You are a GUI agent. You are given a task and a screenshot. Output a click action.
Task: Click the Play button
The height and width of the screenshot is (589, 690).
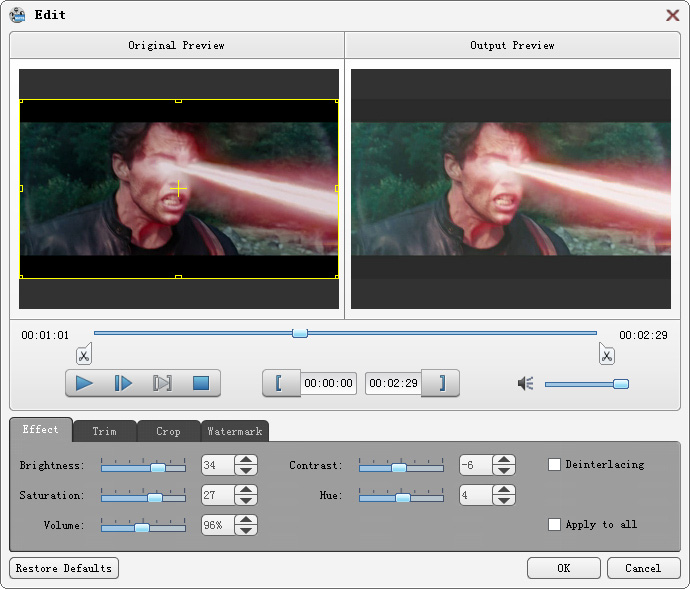pos(84,383)
